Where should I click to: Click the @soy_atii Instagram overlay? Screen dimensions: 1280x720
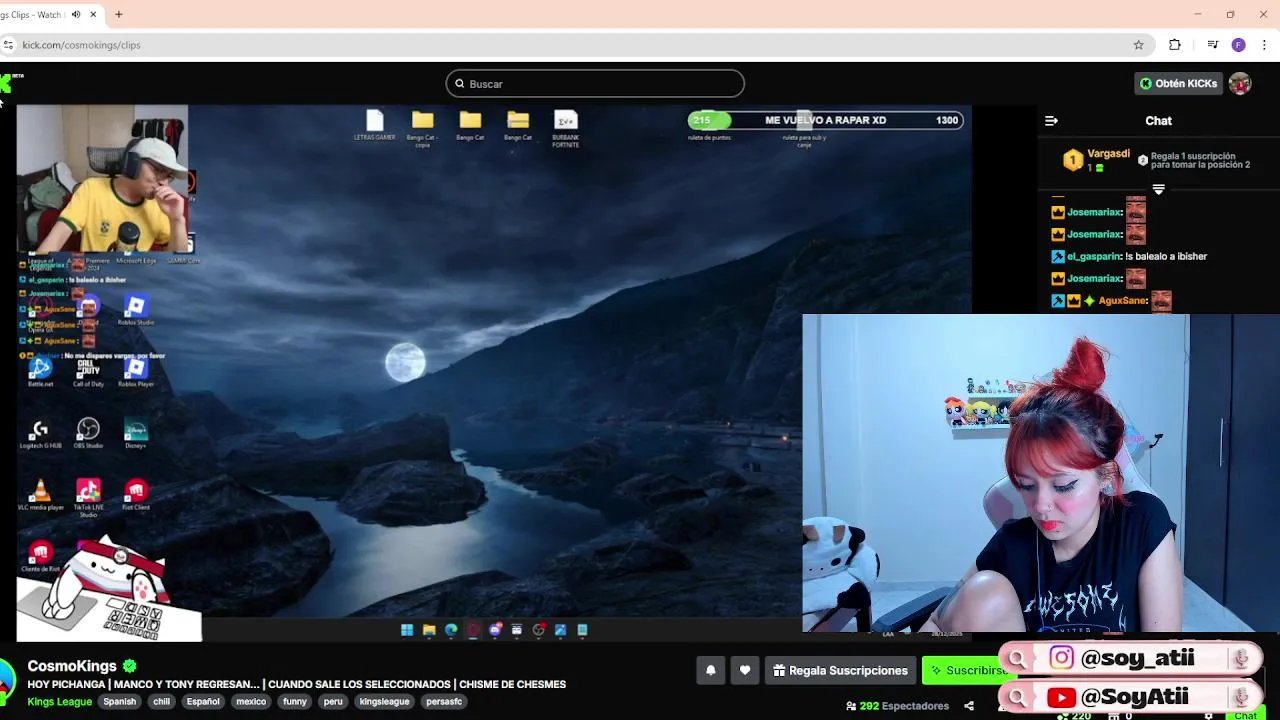coord(1132,658)
